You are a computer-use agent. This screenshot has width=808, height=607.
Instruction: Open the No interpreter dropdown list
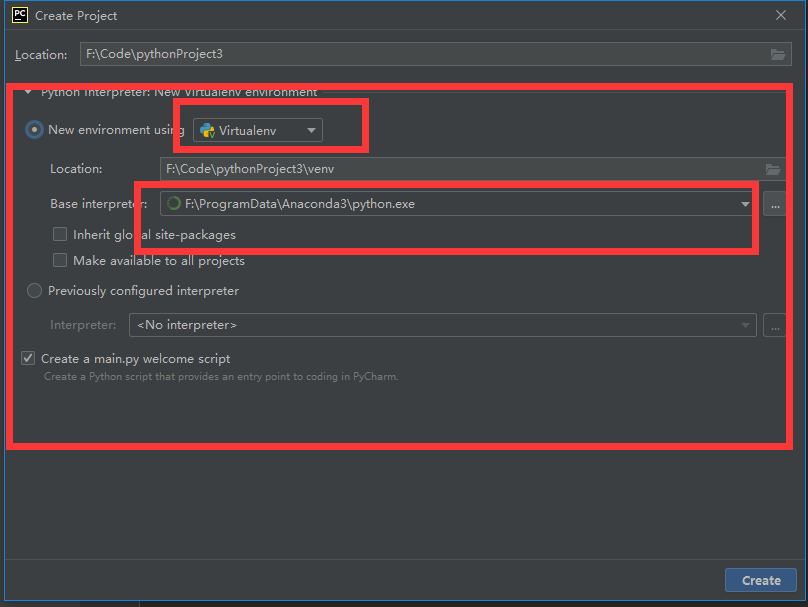tap(443, 325)
